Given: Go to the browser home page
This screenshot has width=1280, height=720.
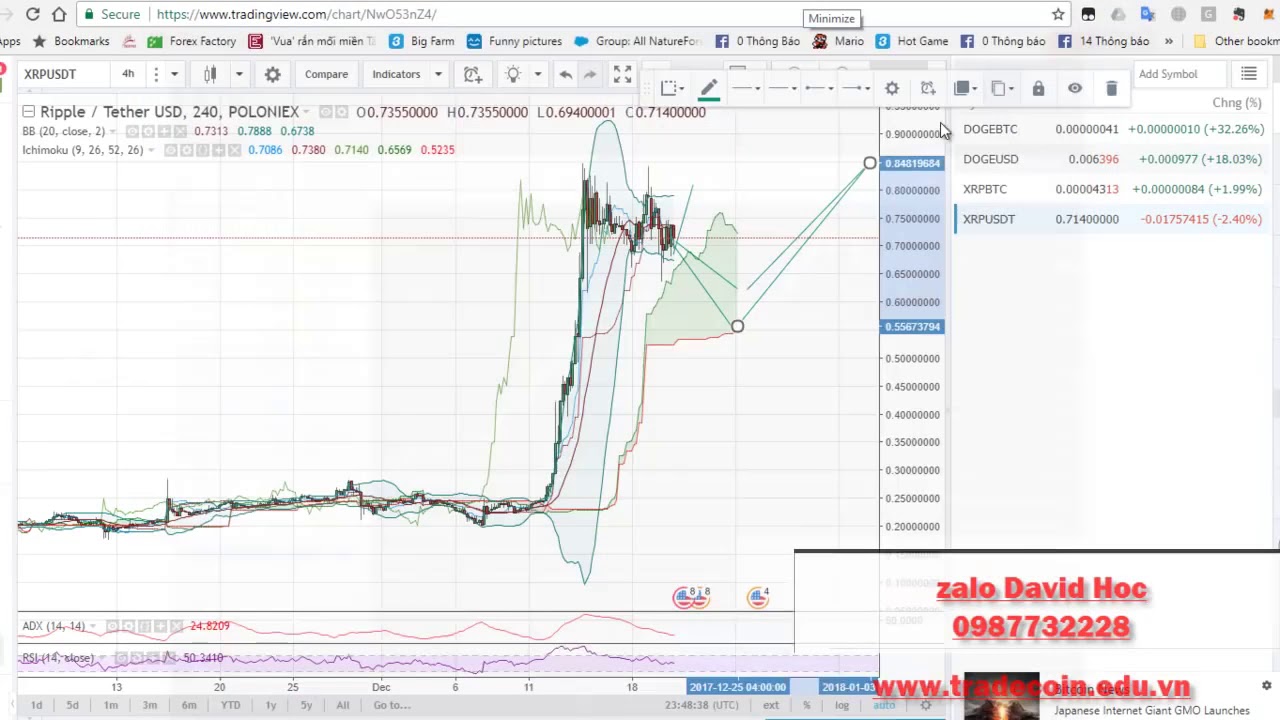Looking at the screenshot, I should pos(59,14).
